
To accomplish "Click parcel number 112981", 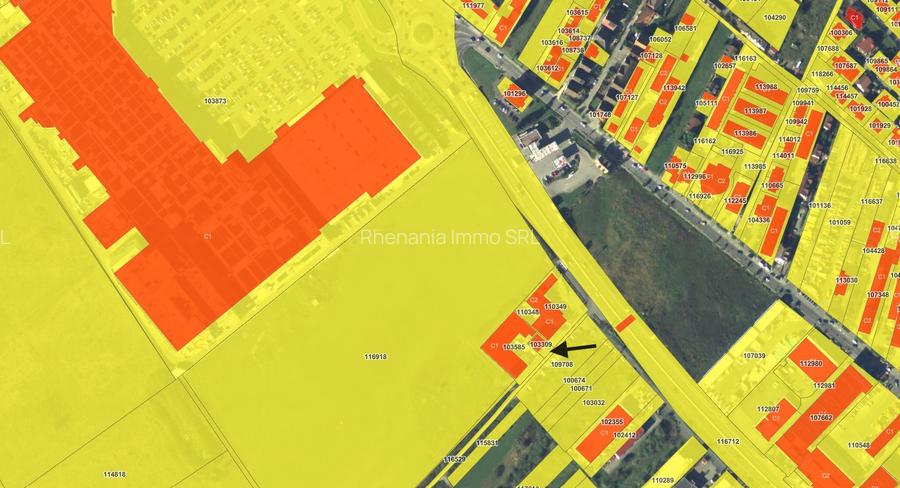I will pos(824,385).
